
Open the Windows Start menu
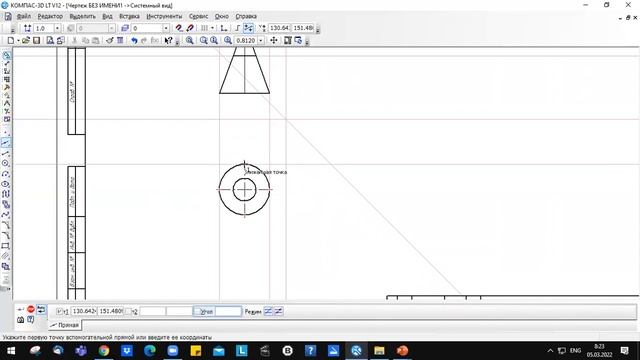point(11,351)
